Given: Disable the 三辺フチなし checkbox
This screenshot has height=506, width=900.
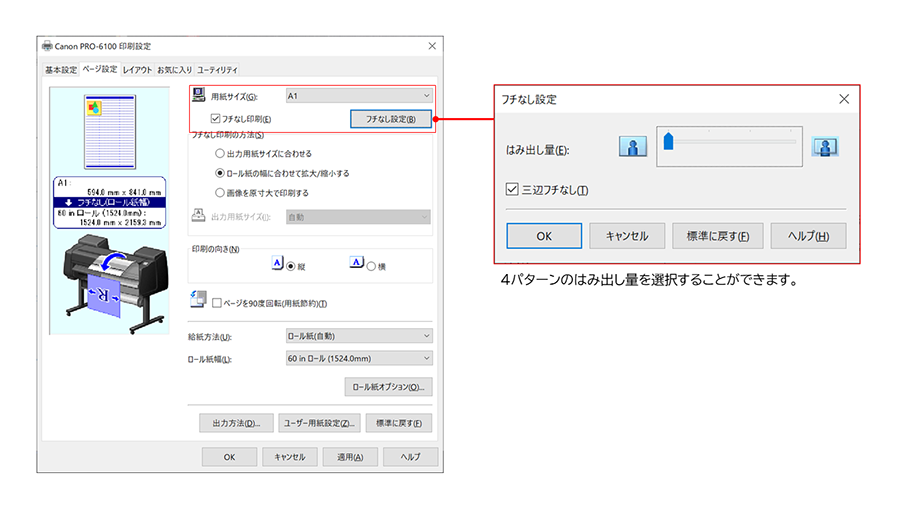Looking at the screenshot, I should click(x=513, y=189).
